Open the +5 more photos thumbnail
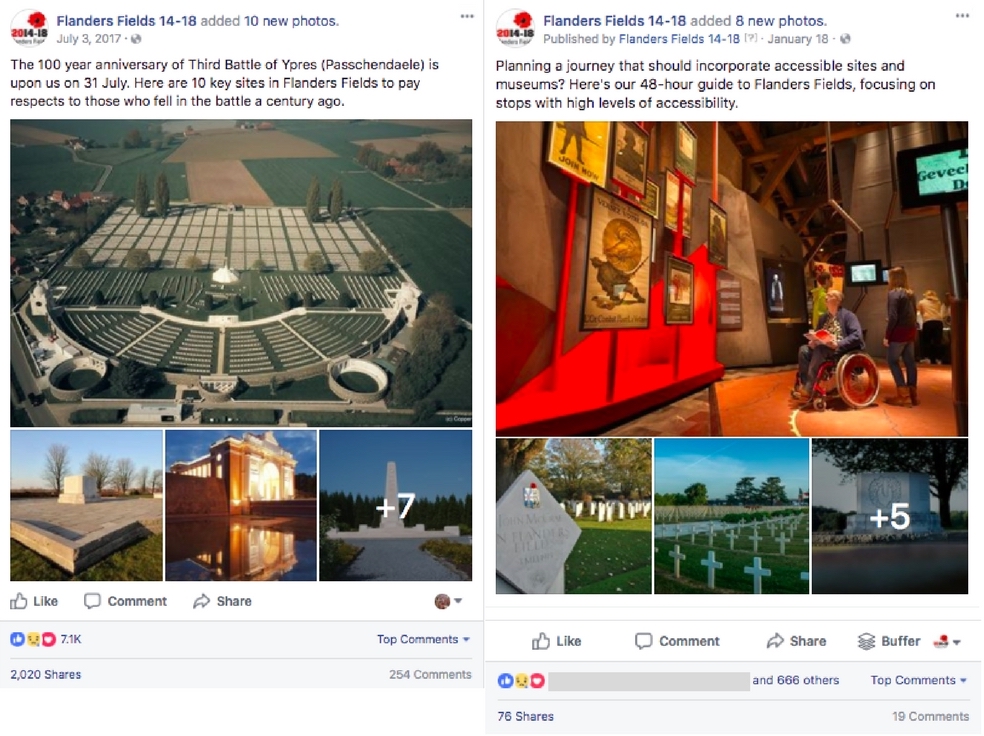 click(890, 516)
